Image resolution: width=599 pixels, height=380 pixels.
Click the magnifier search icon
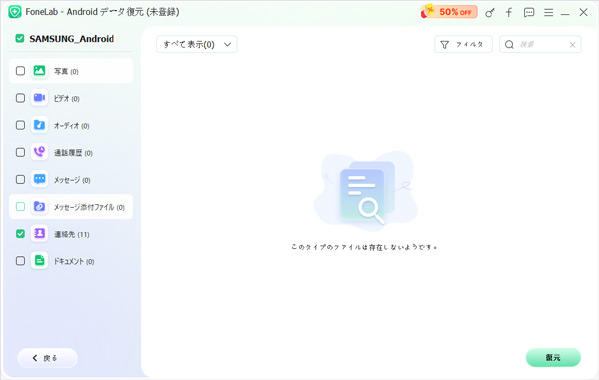pos(509,45)
